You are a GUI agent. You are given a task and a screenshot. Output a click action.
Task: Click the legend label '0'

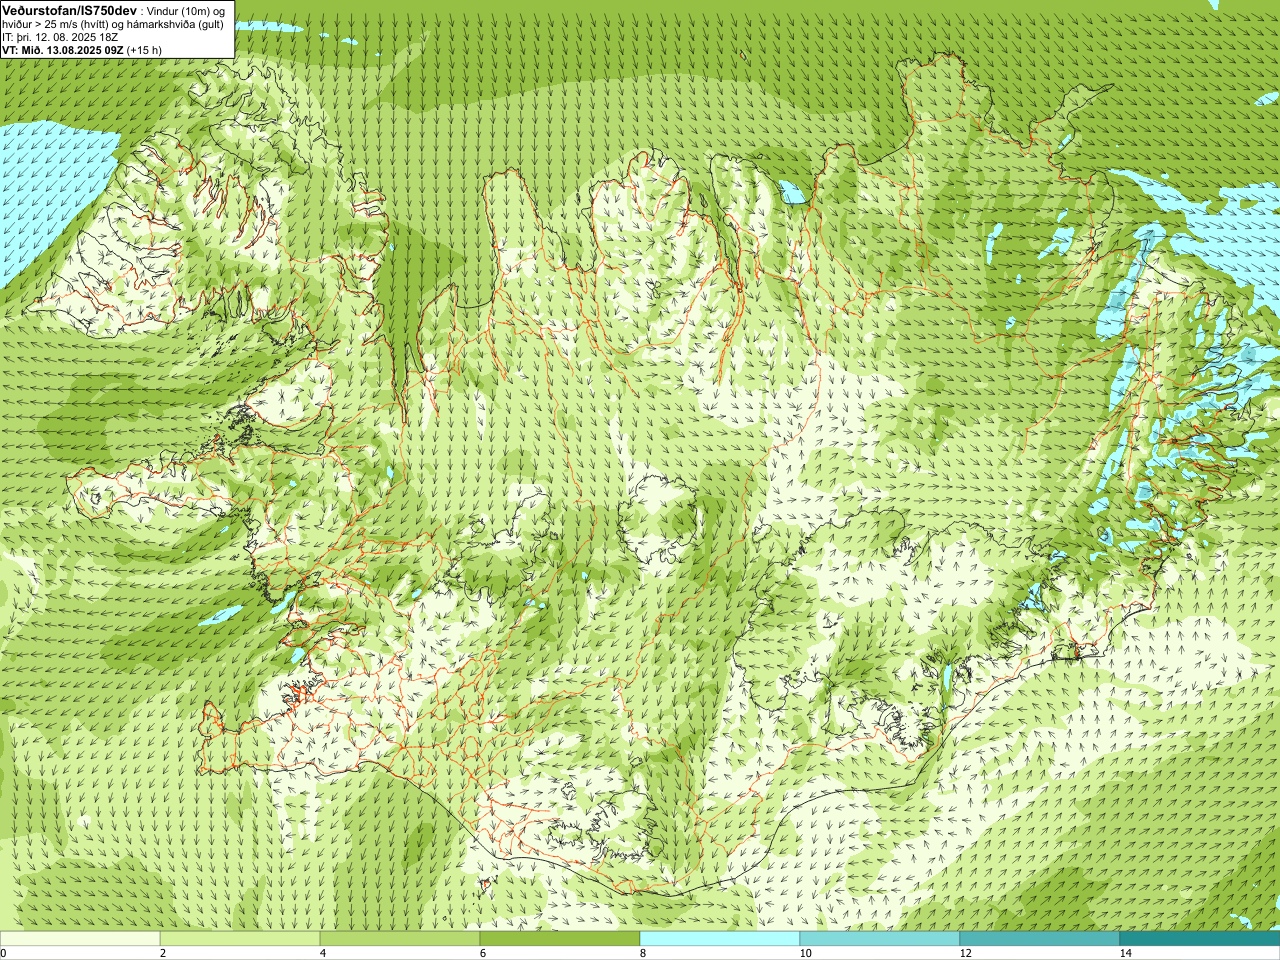tap(3, 953)
